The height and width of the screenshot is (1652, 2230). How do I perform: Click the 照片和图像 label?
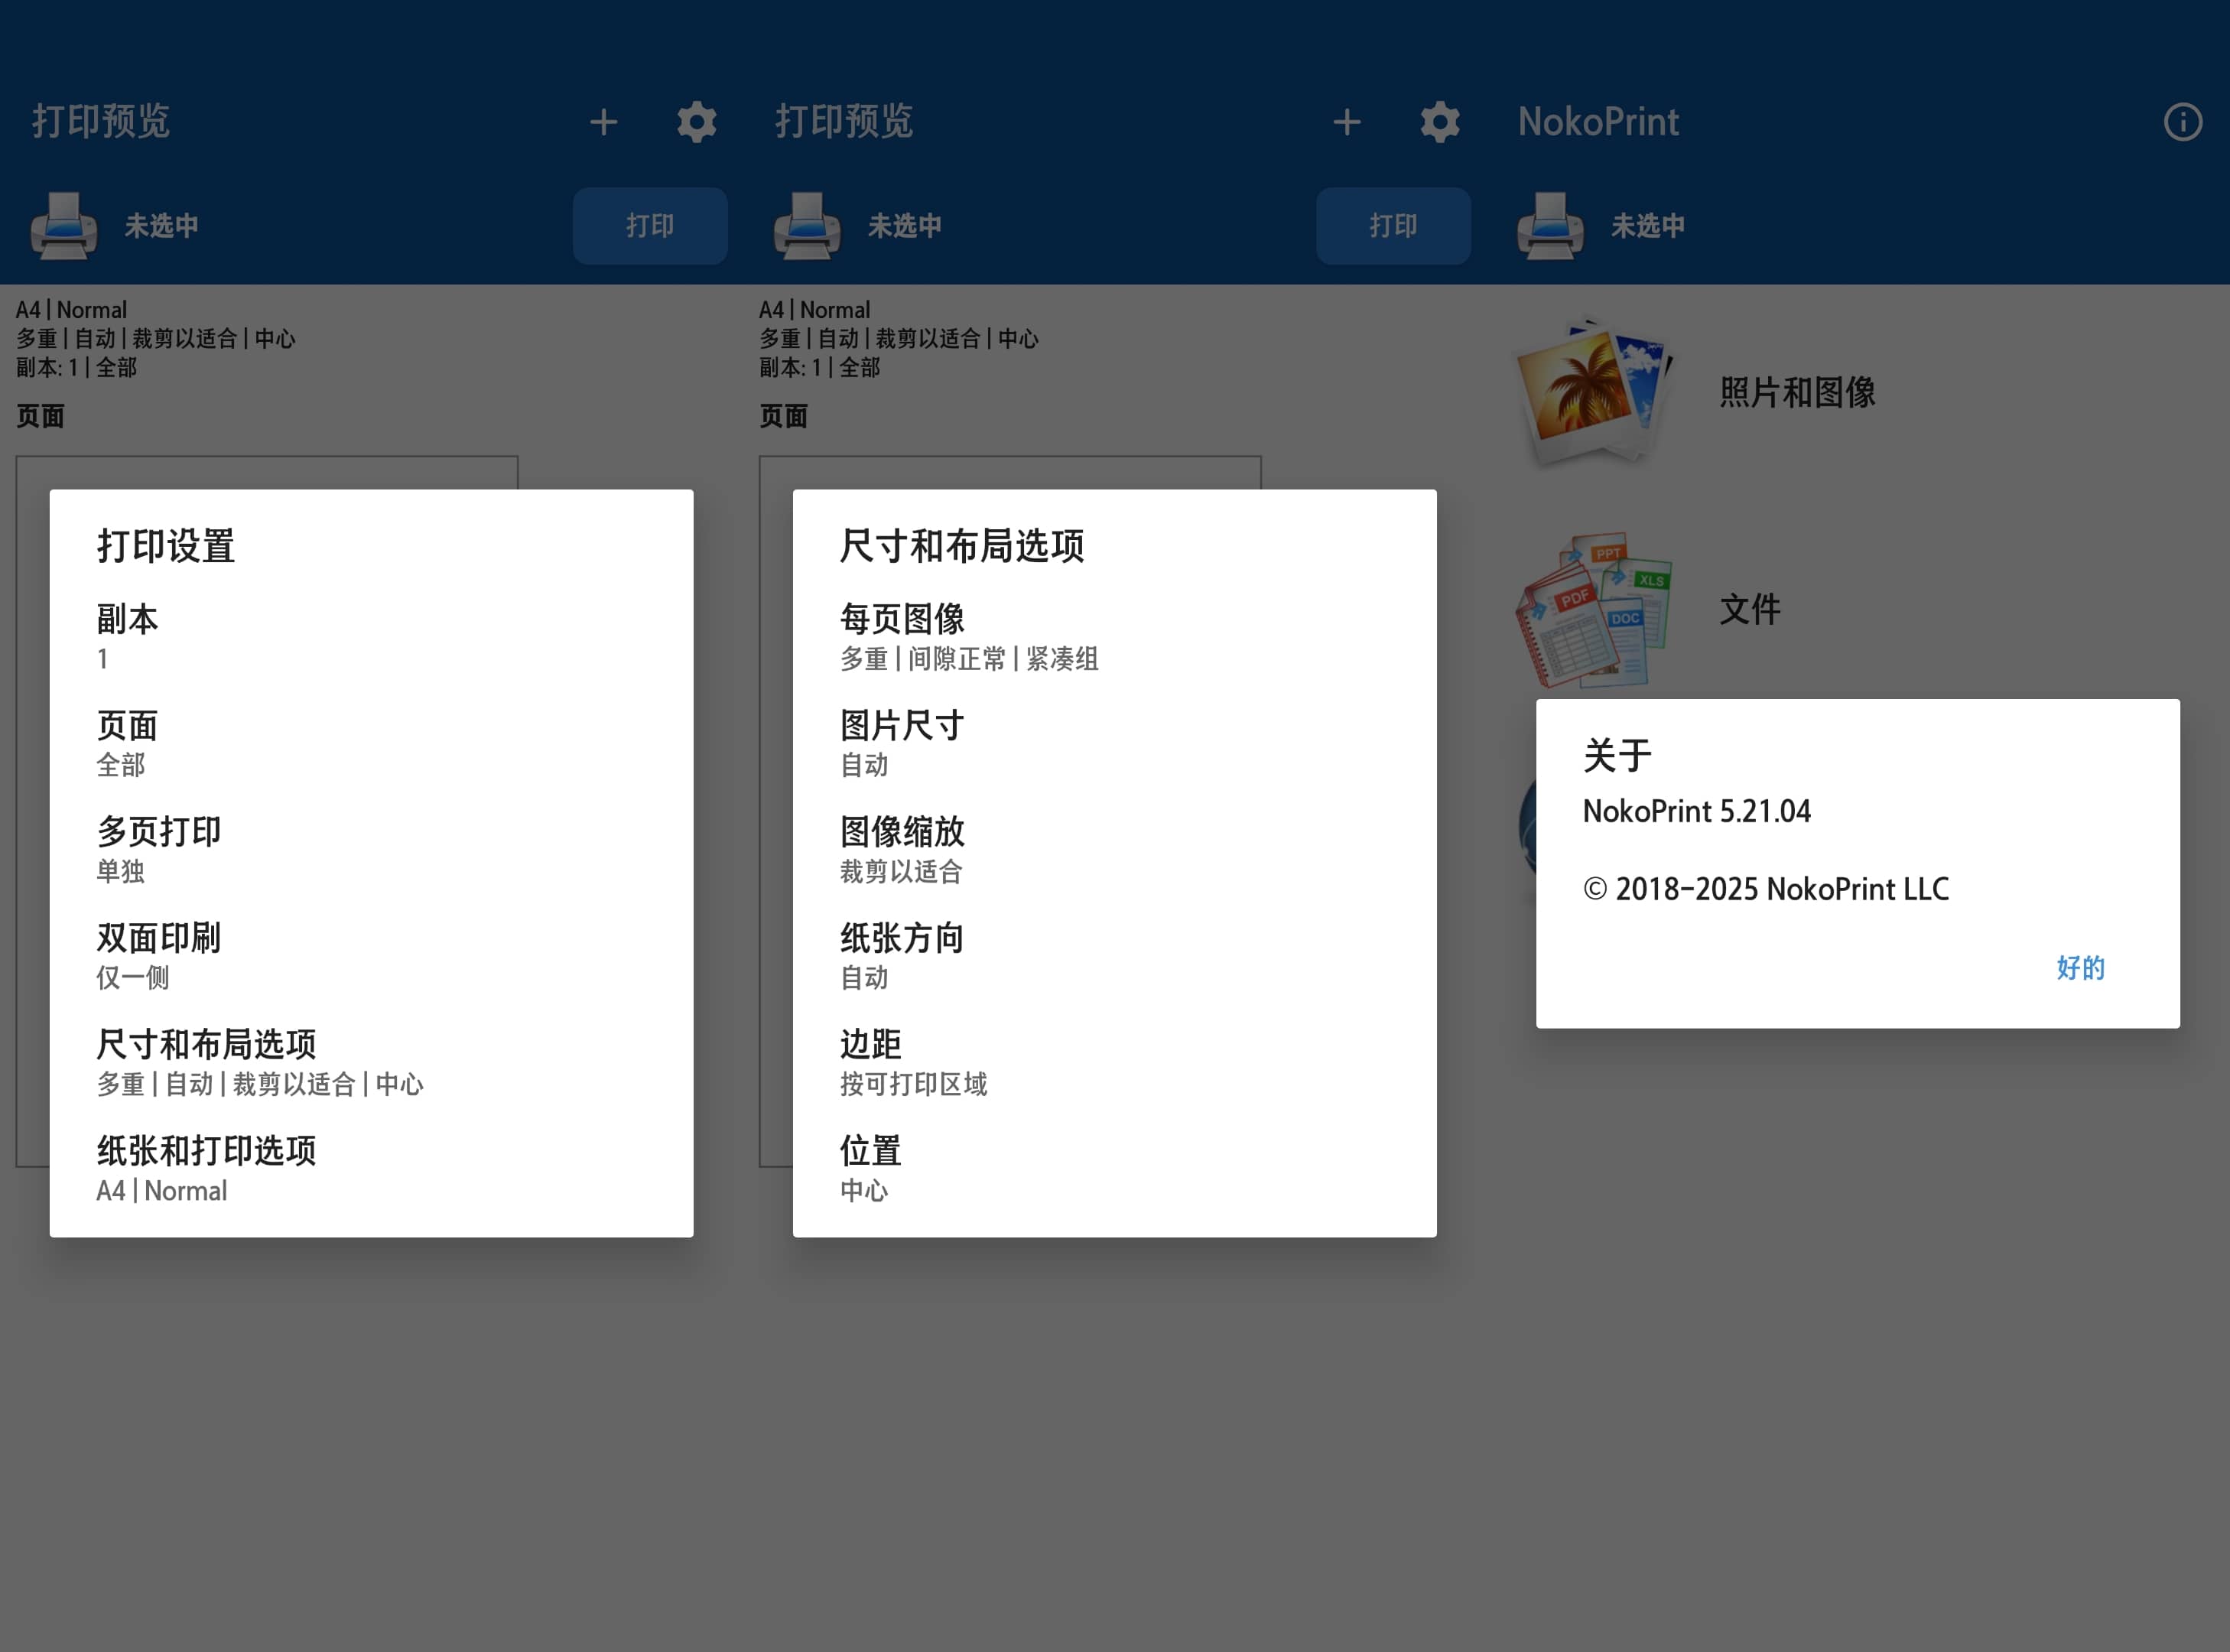pos(1797,392)
